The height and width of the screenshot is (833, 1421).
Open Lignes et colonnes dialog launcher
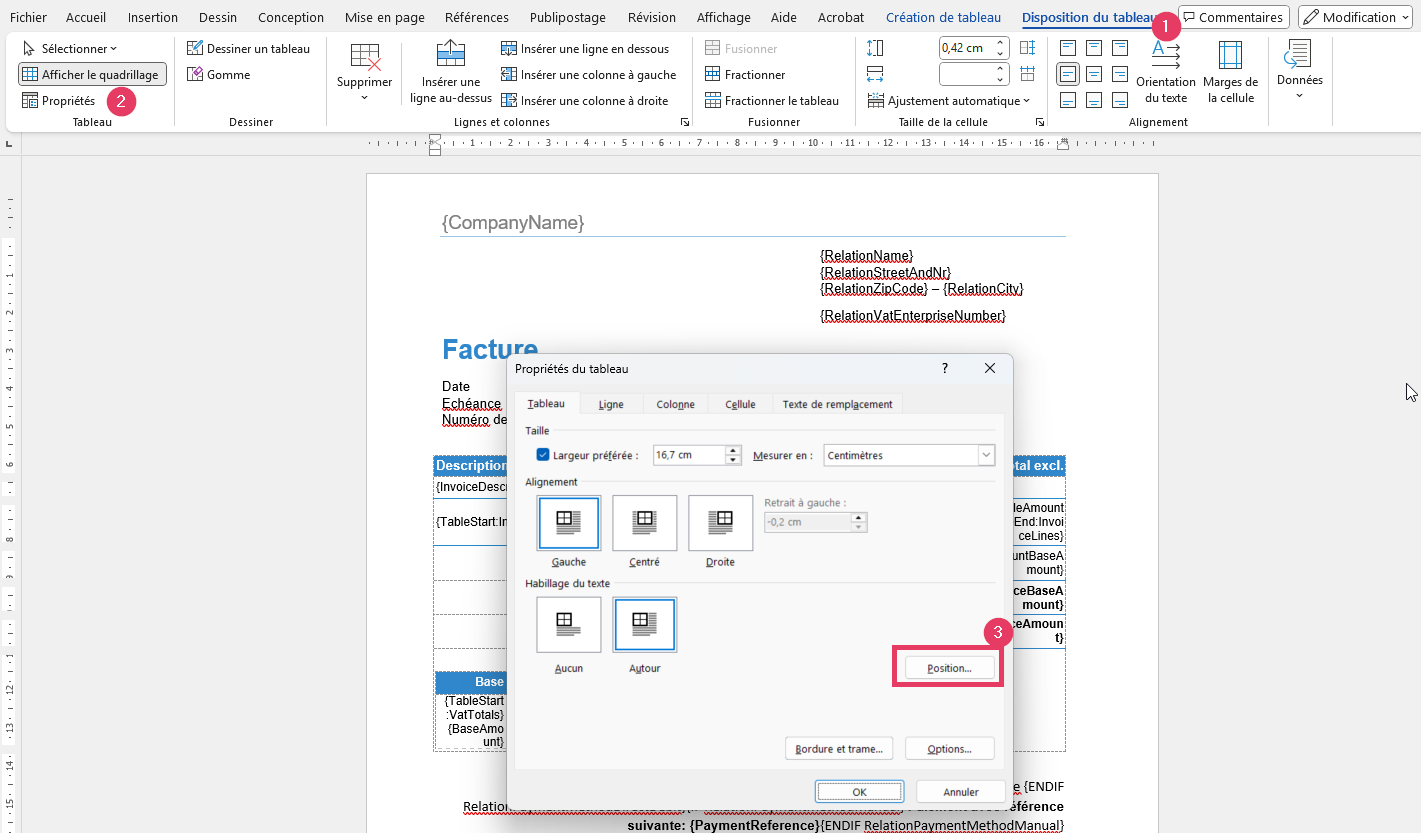point(685,122)
